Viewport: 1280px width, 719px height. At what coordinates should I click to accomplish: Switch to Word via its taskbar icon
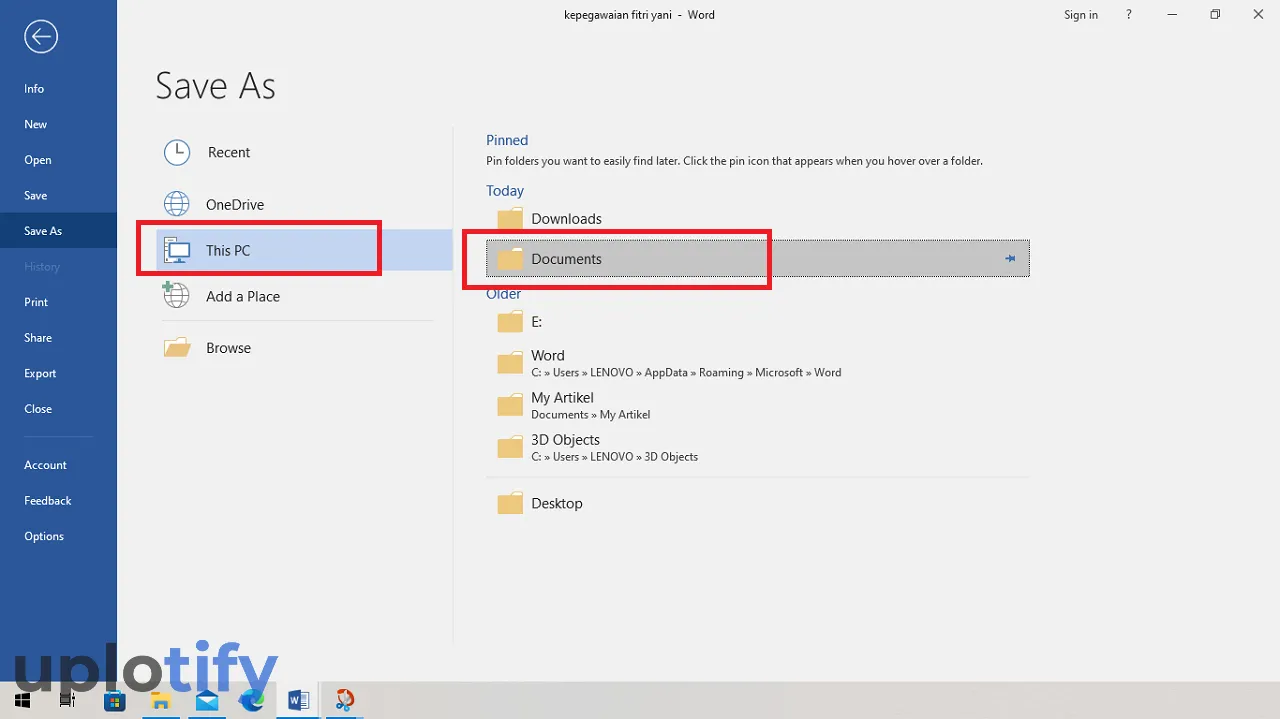[x=298, y=700]
